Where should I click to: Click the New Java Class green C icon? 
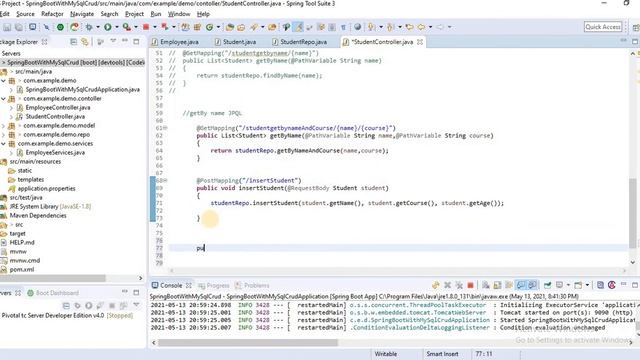pyautogui.click(x=209, y=27)
